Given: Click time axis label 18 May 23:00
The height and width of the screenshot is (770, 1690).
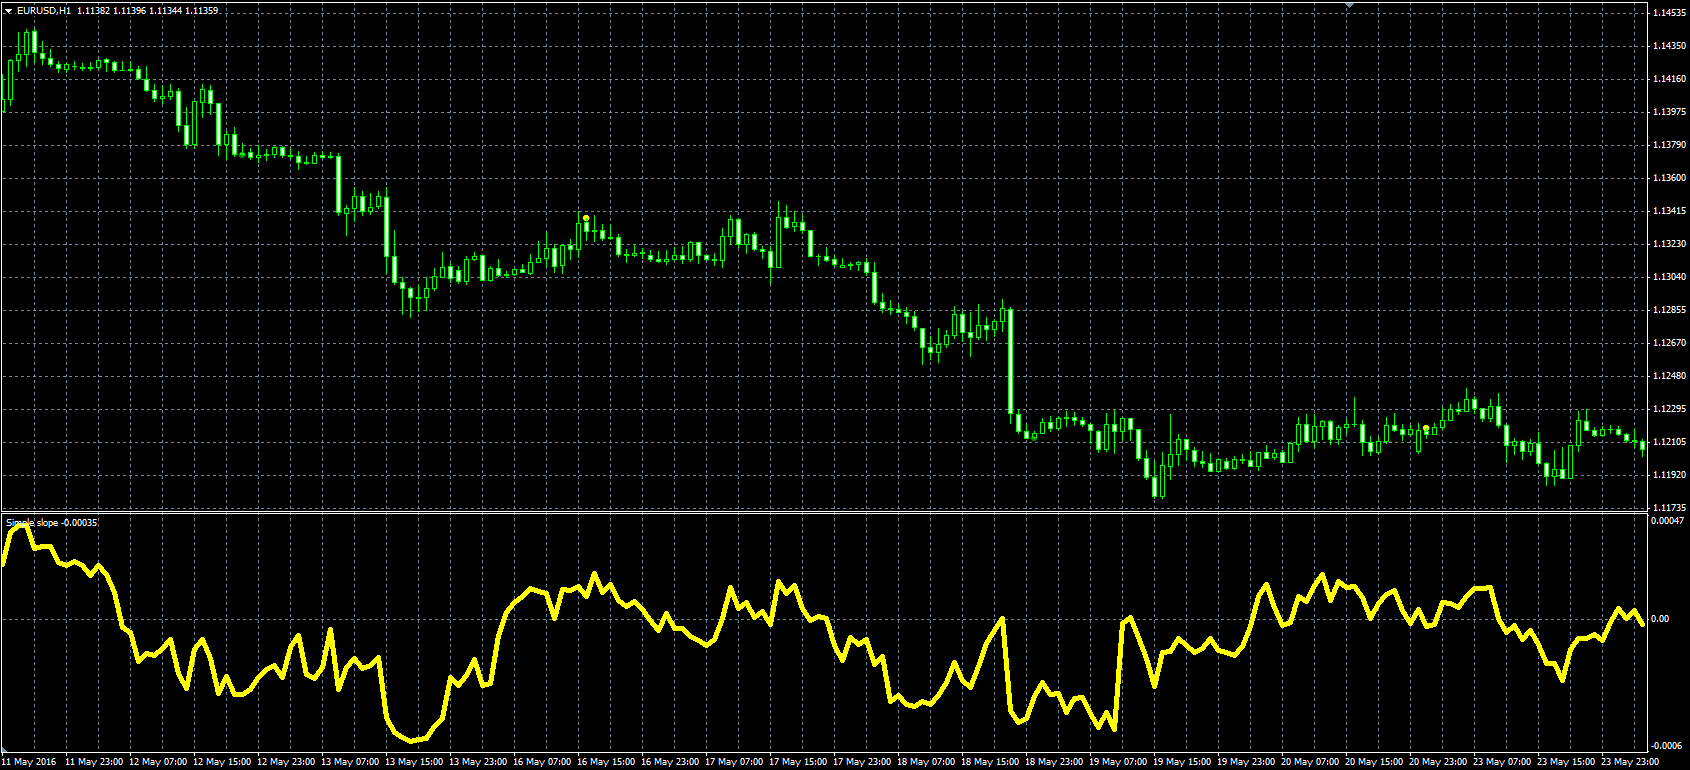Looking at the screenshot, I should point(1054,762).
